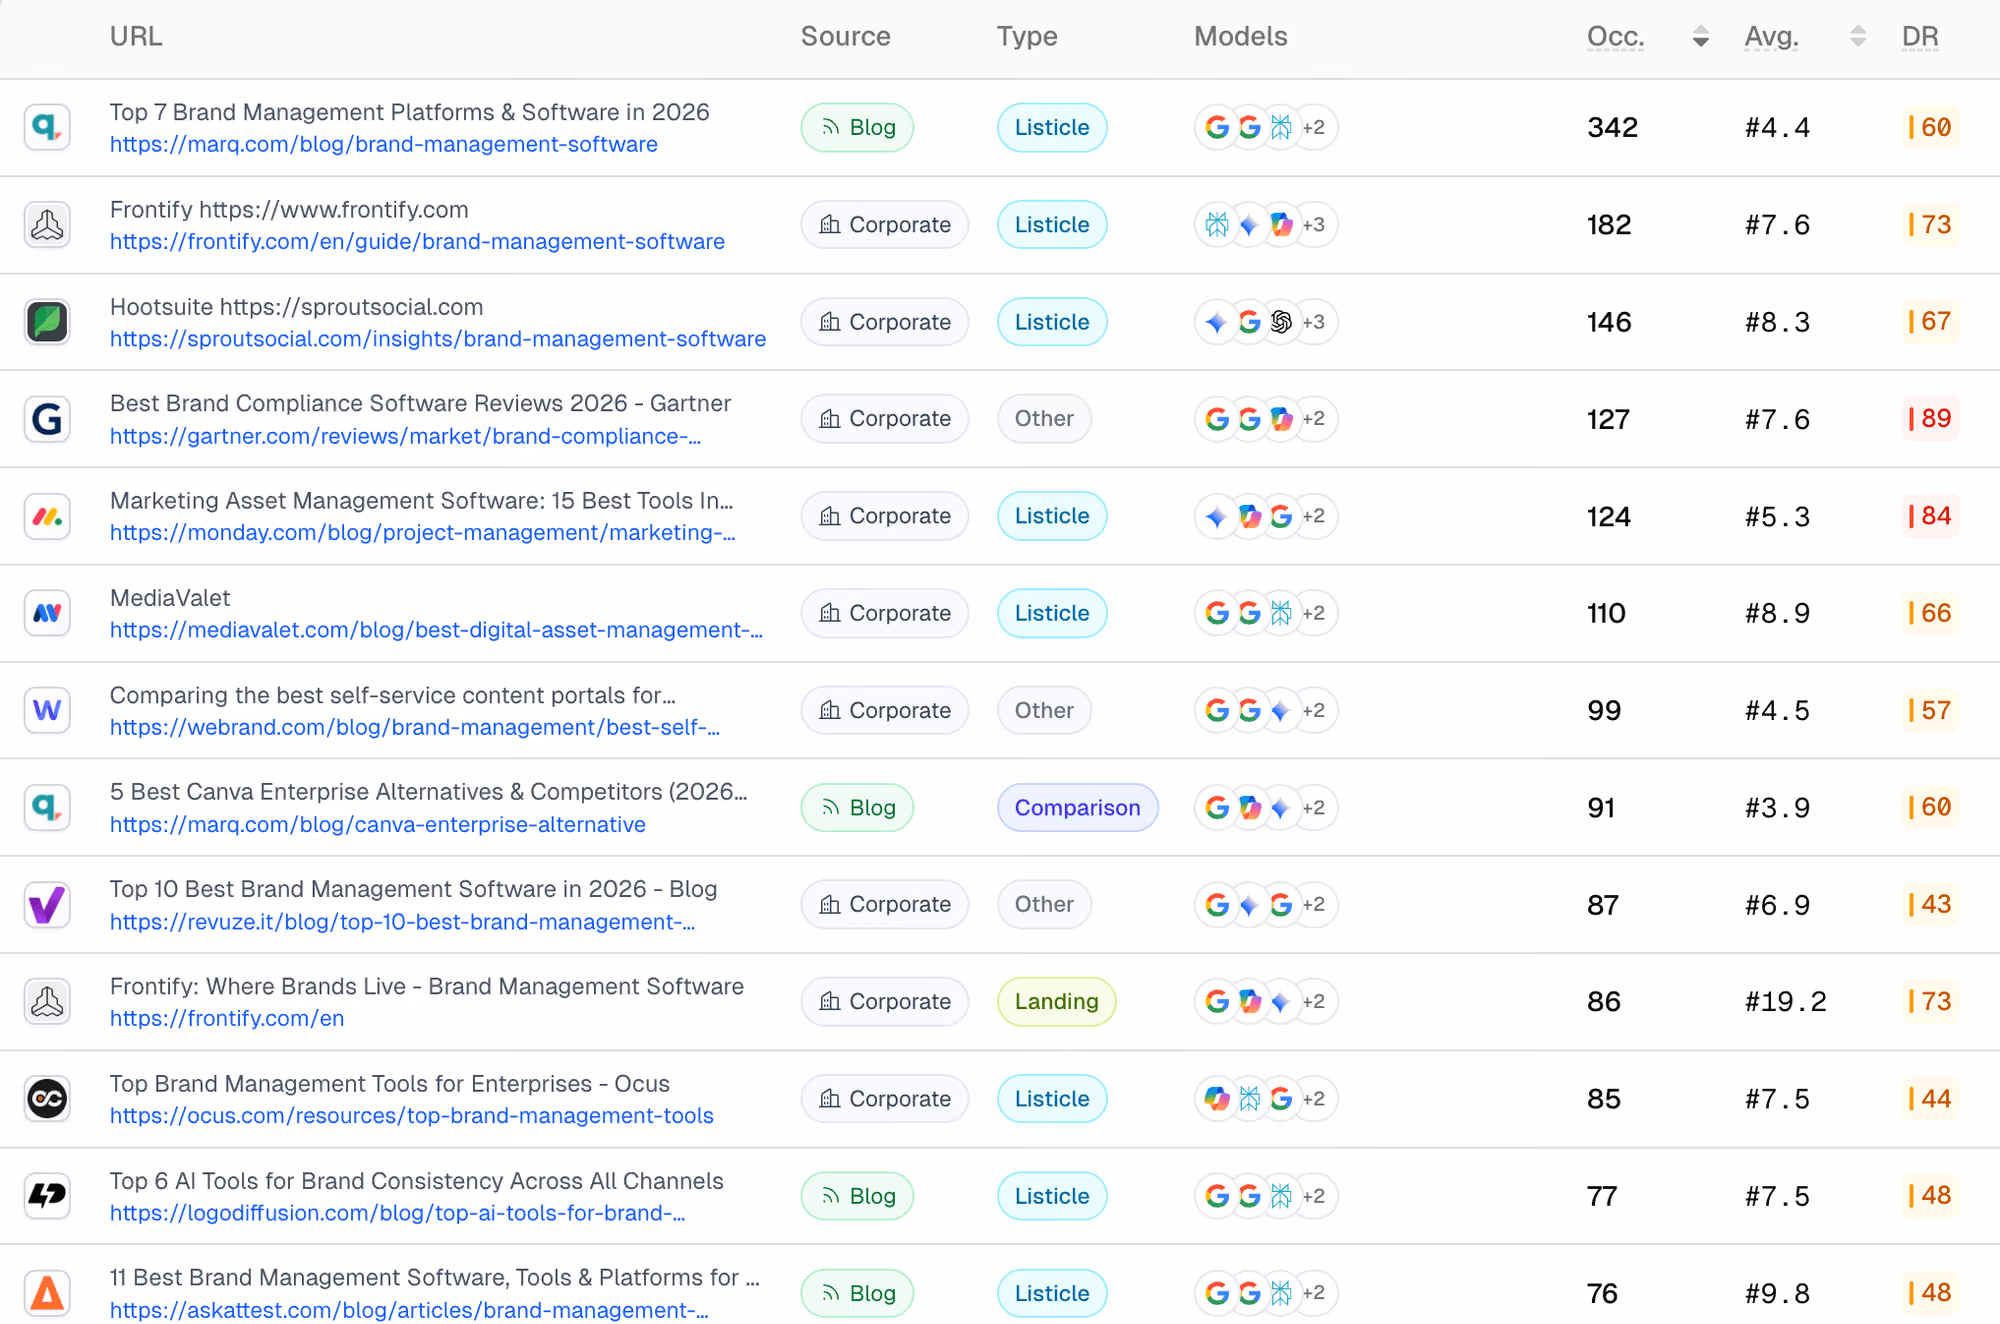Open the askattest.com blog link
Viewport: 2000px width, 1324px height.
coord(409,1310)
